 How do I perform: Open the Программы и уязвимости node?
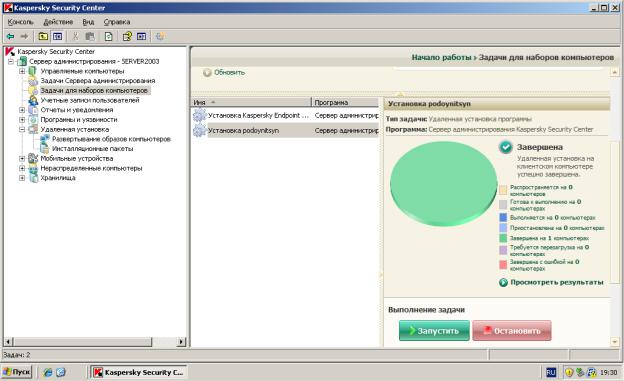[78, 119]
